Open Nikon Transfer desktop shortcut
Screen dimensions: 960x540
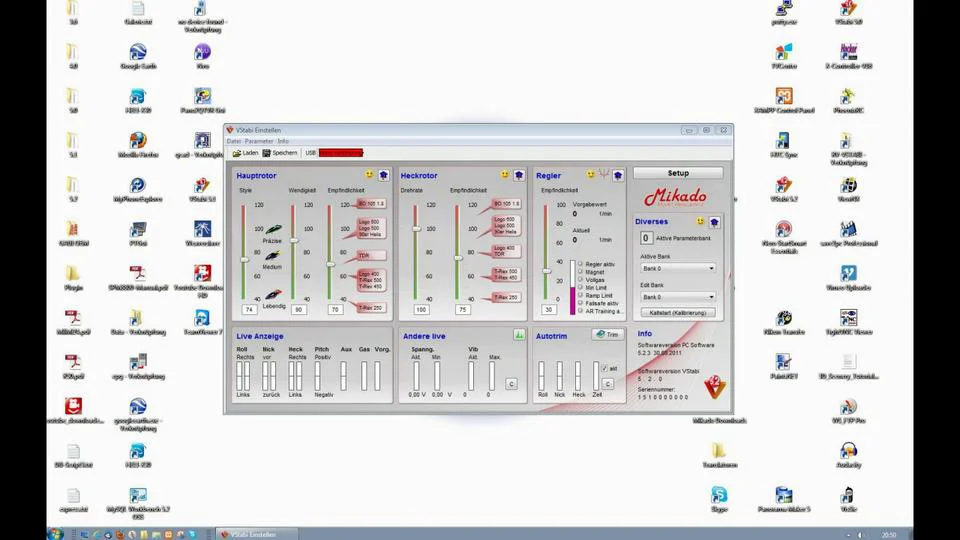click(x=784, y=323)
